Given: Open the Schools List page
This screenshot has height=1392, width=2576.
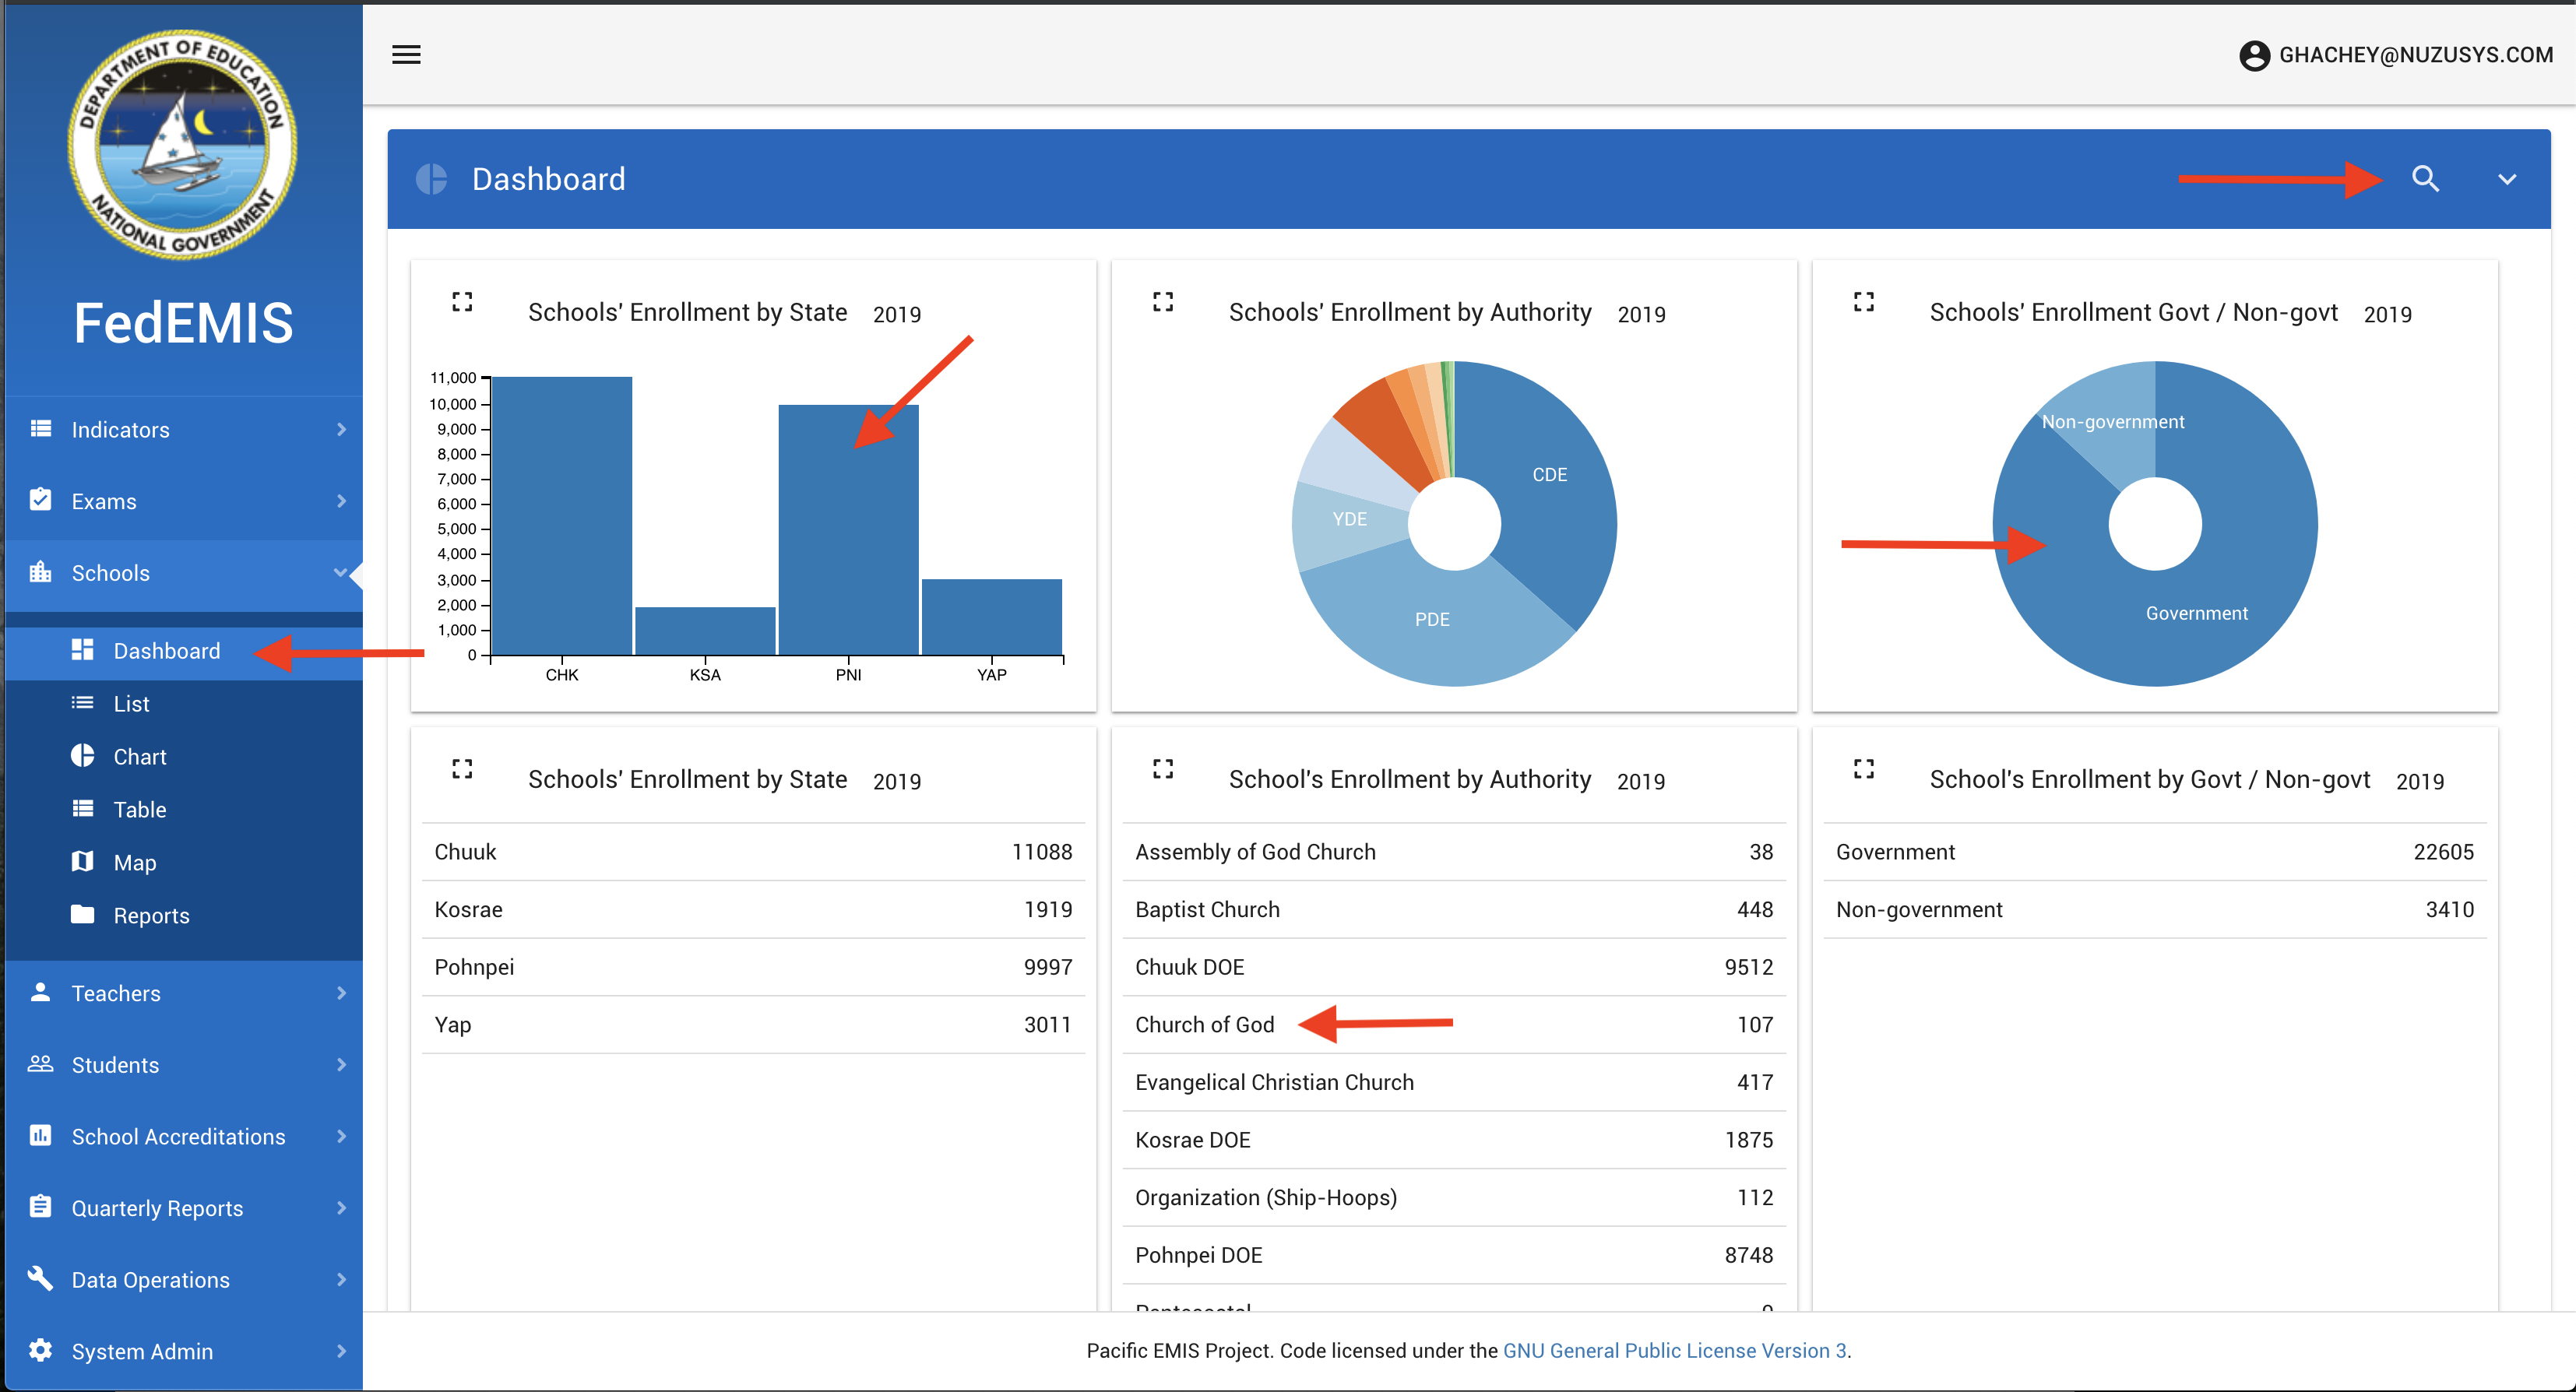Looking at the screenshot, I should point(131,704).
